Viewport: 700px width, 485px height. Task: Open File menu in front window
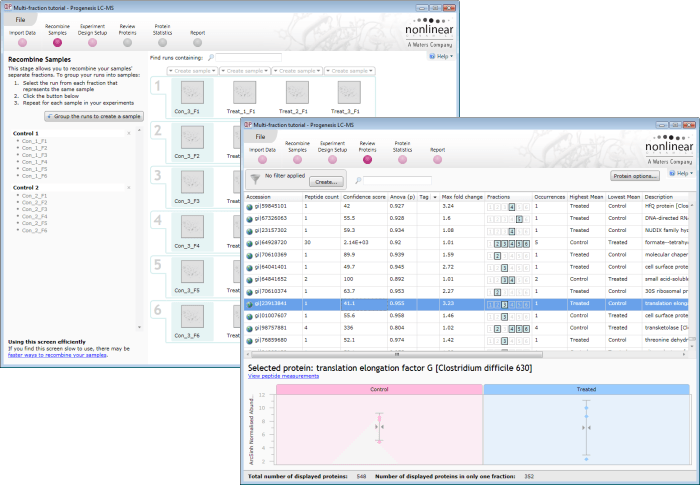point(260,137)
